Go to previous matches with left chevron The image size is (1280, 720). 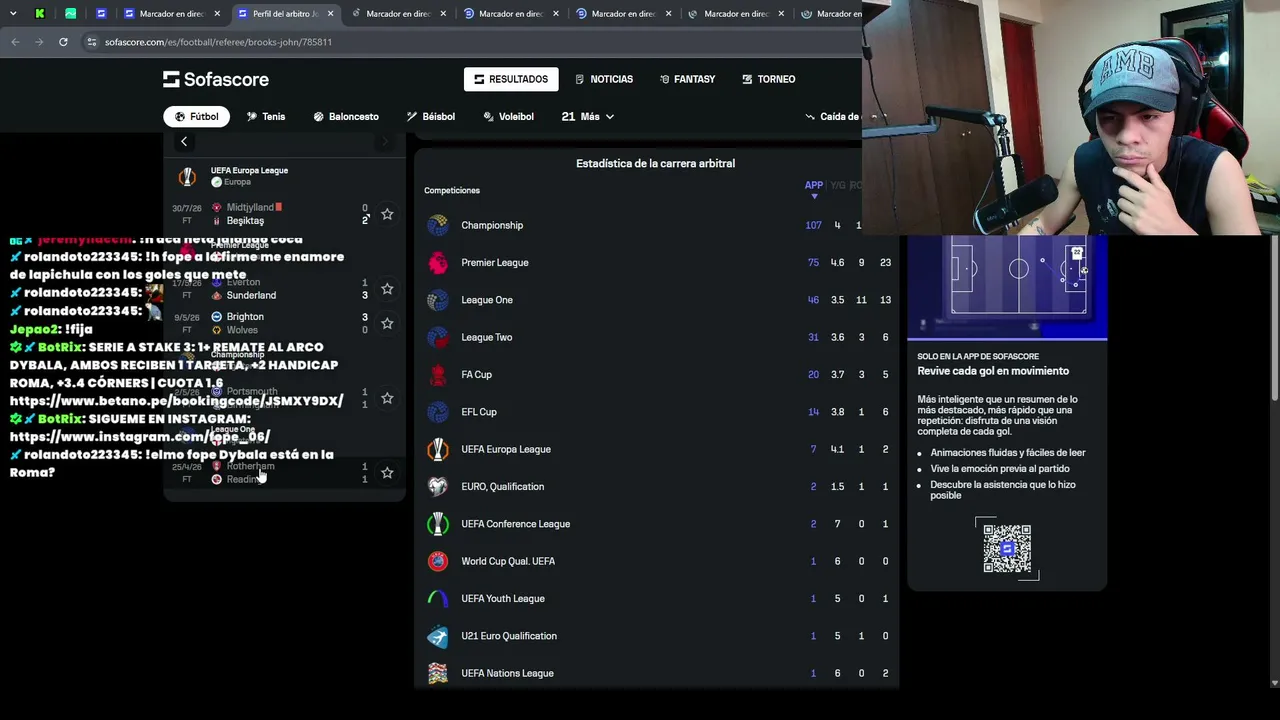point(184,142)
